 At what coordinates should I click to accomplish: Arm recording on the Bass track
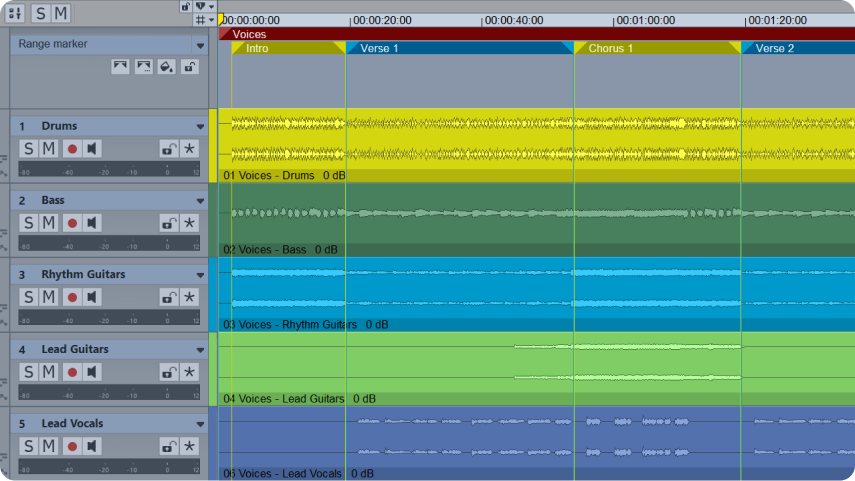coord(72,223)
